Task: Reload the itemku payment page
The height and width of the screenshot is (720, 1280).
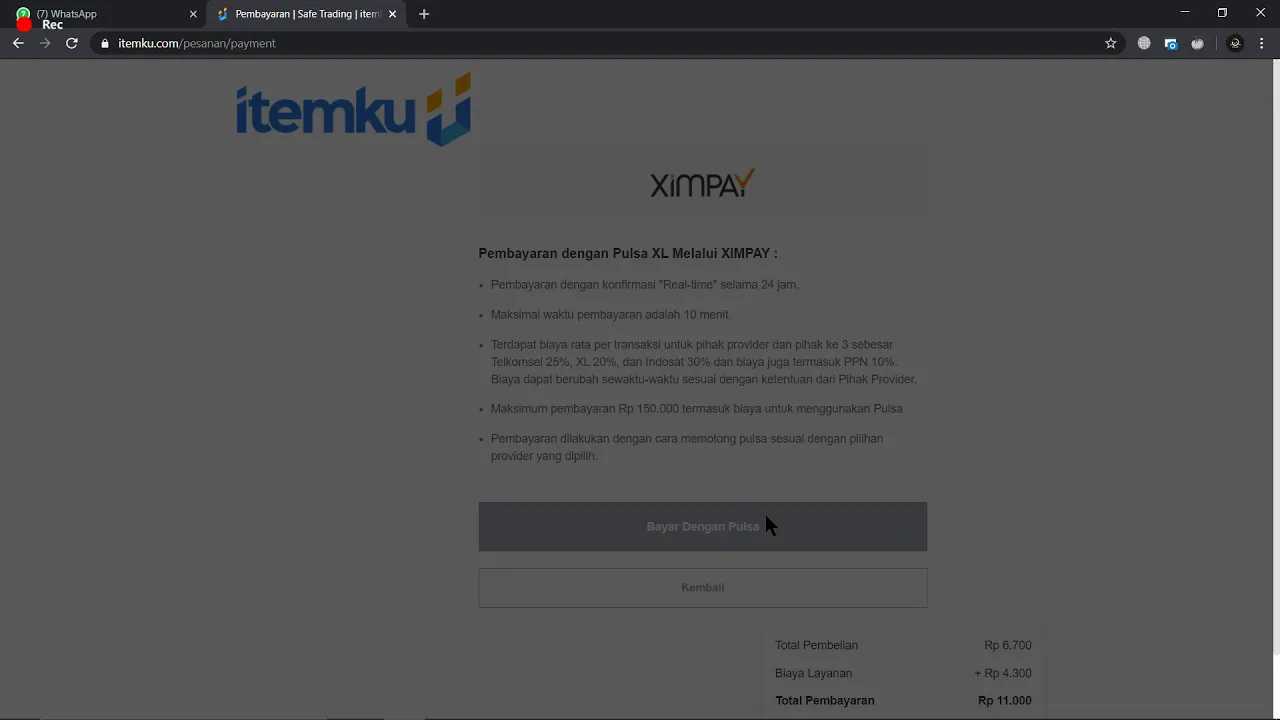Action: [x=72, y=43]
